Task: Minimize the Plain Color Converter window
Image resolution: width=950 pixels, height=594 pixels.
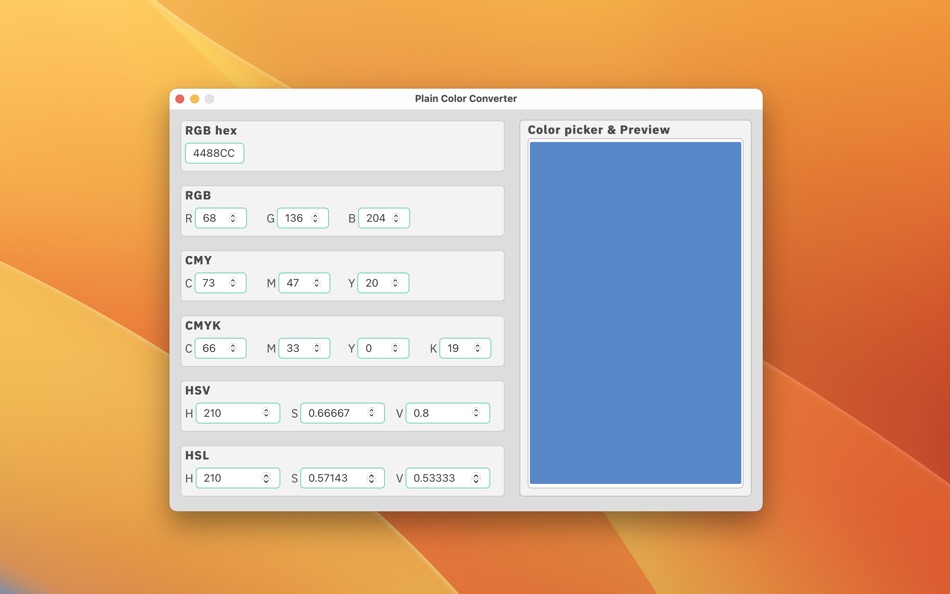Action: (194, 99)
